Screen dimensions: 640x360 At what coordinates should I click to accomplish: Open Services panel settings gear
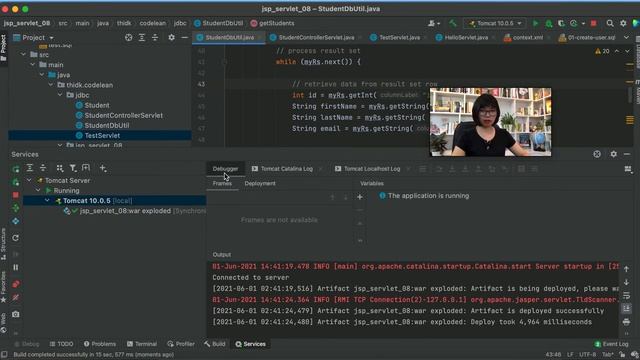tap(613, 154)
